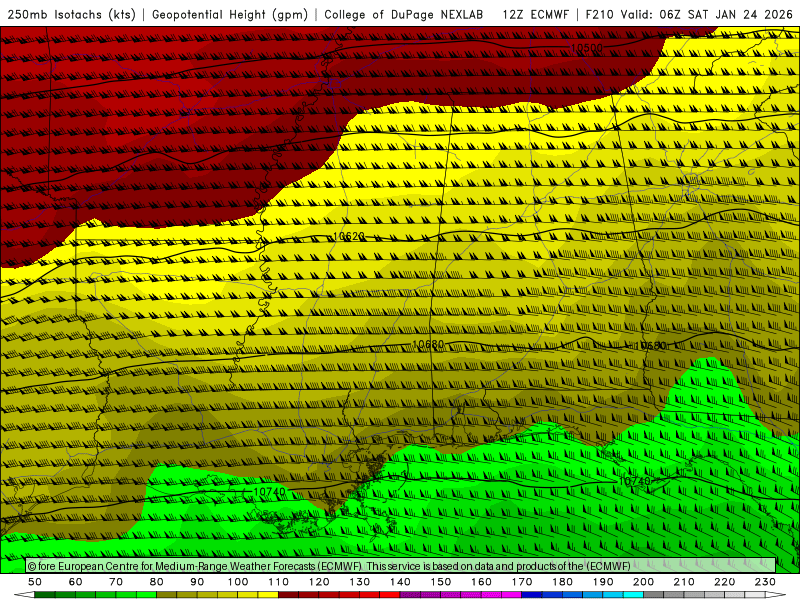The image size is (800, 600).
Task: Click the right arrow end of color bar
Action: tap(776, 595)
